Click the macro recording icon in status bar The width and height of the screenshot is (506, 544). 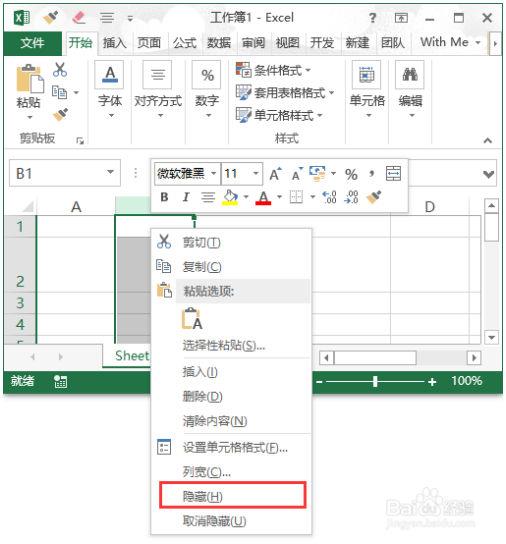point(60,382)
